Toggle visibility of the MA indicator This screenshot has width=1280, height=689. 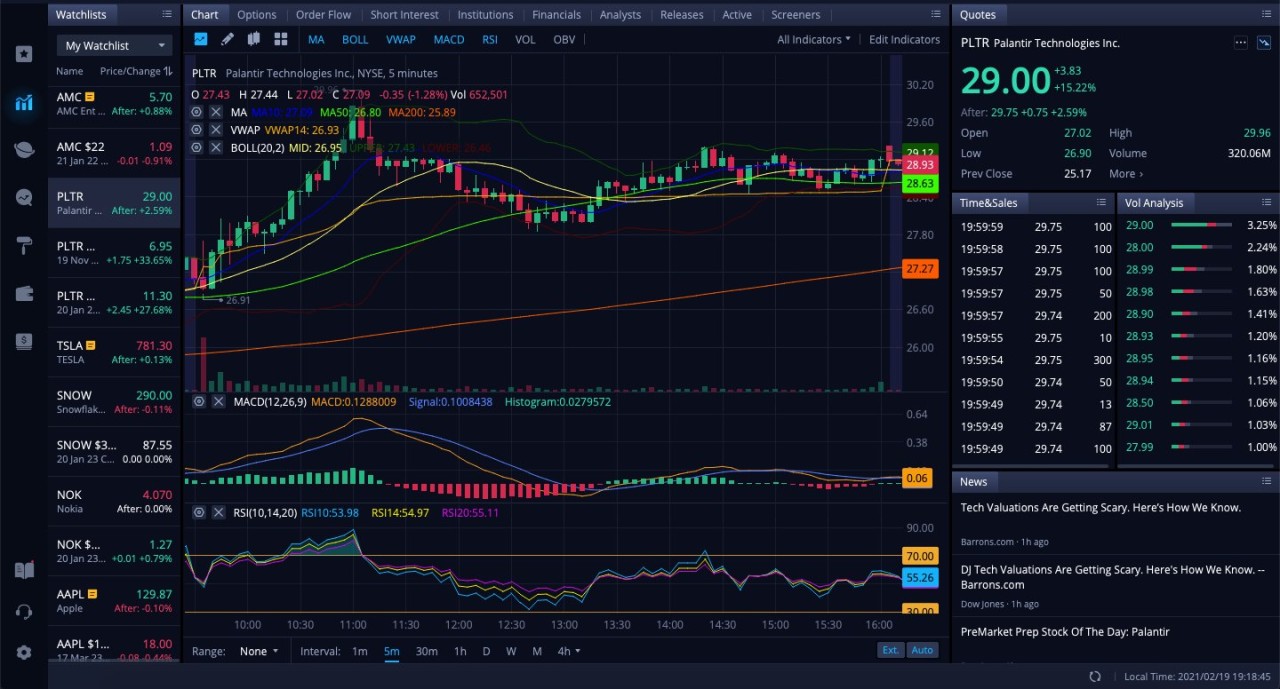(197, 112)
